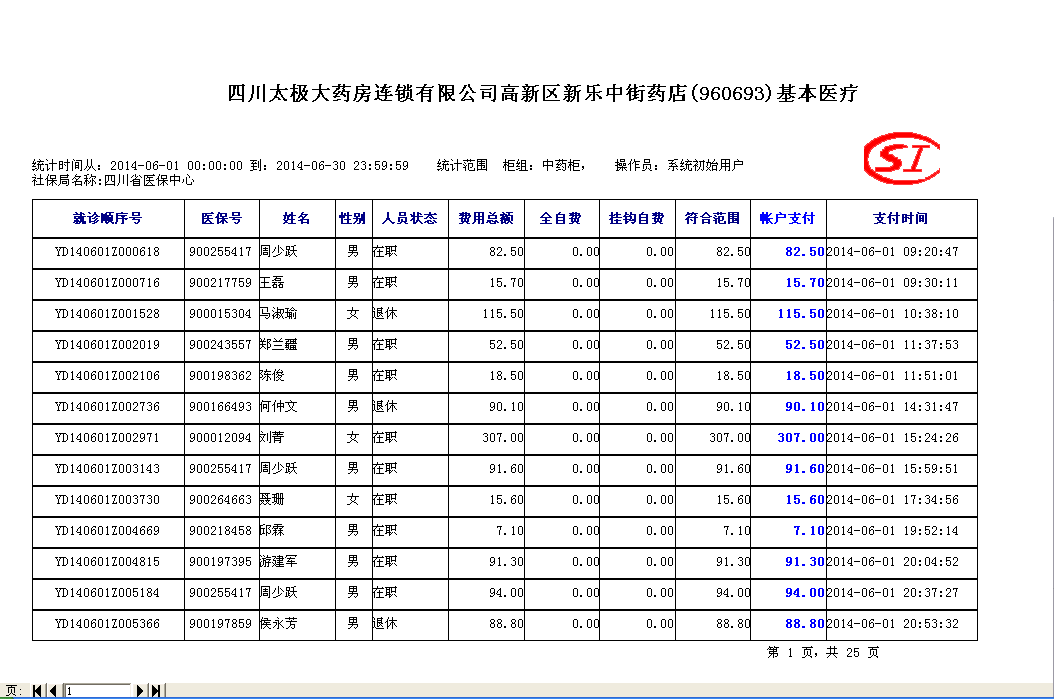Select the name 陈俊
The height and width of the screenshot is (699, 1054).
pyautogui.click(x=272, y=376)
